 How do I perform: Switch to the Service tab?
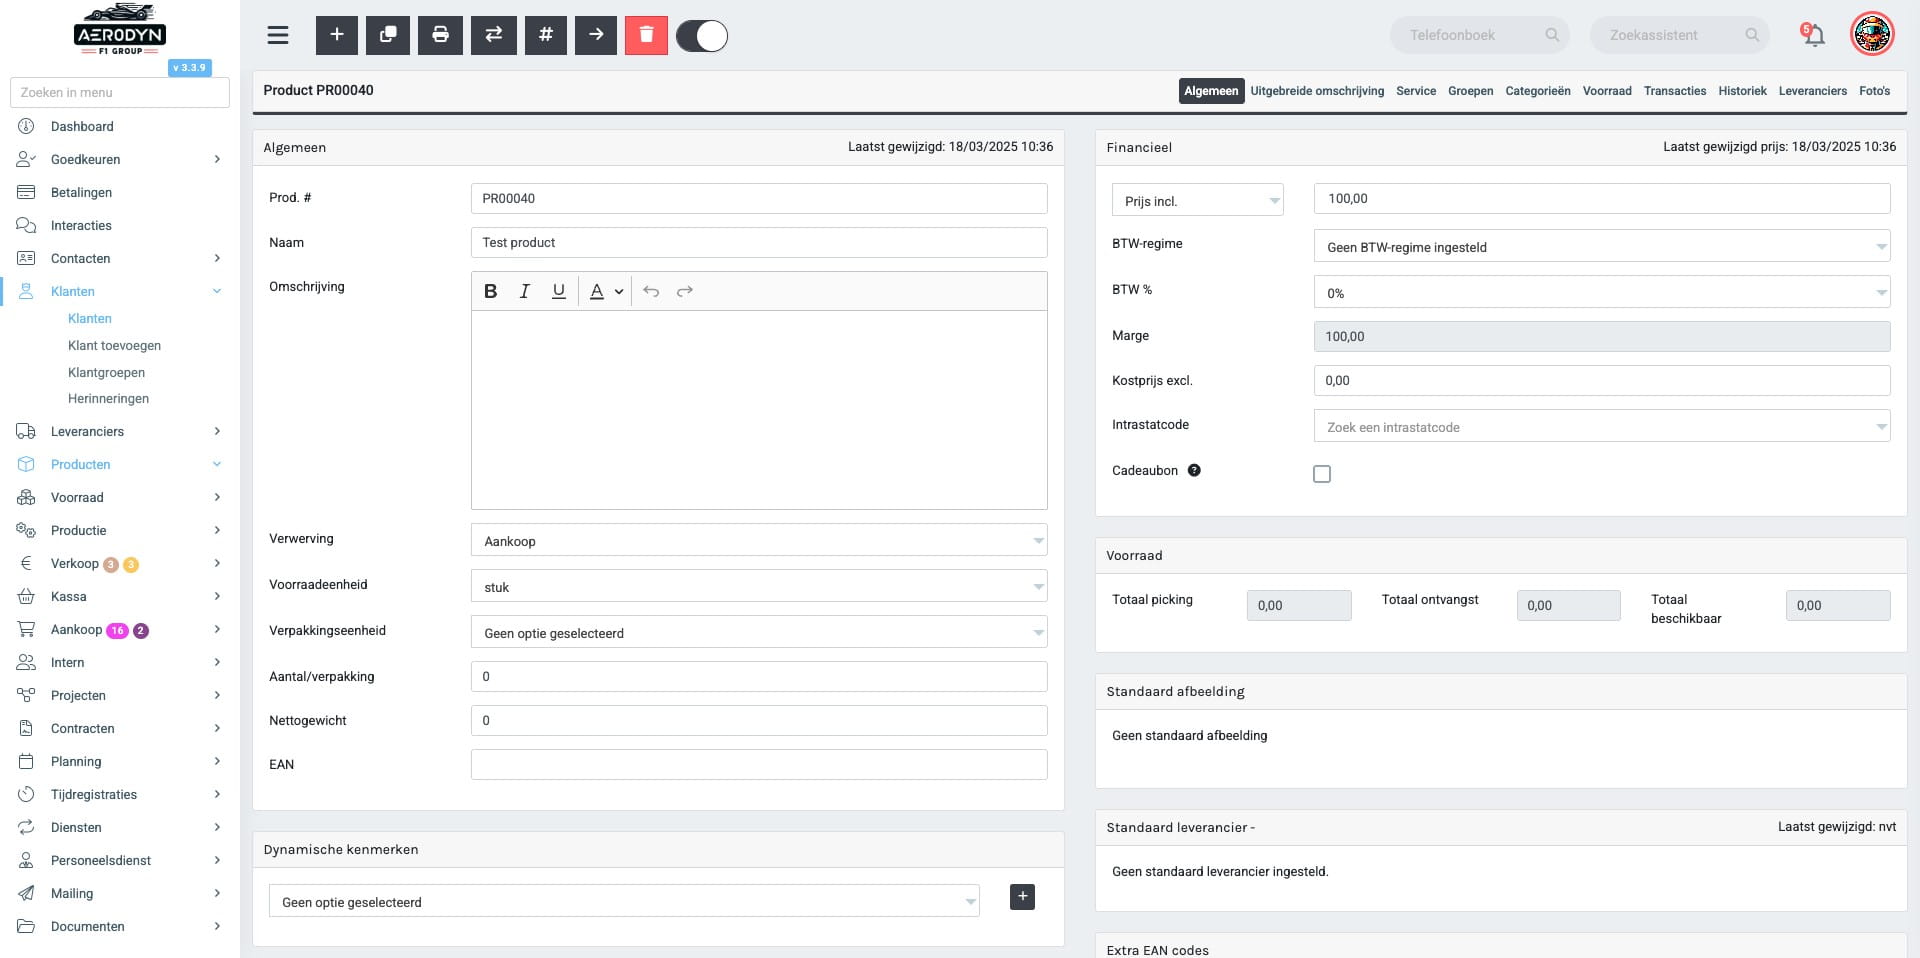[1416, 91]
